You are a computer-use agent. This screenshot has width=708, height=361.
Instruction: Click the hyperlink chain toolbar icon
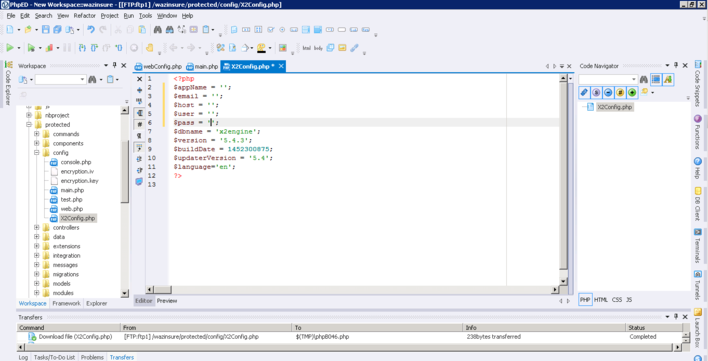click(x=354, y=47)
